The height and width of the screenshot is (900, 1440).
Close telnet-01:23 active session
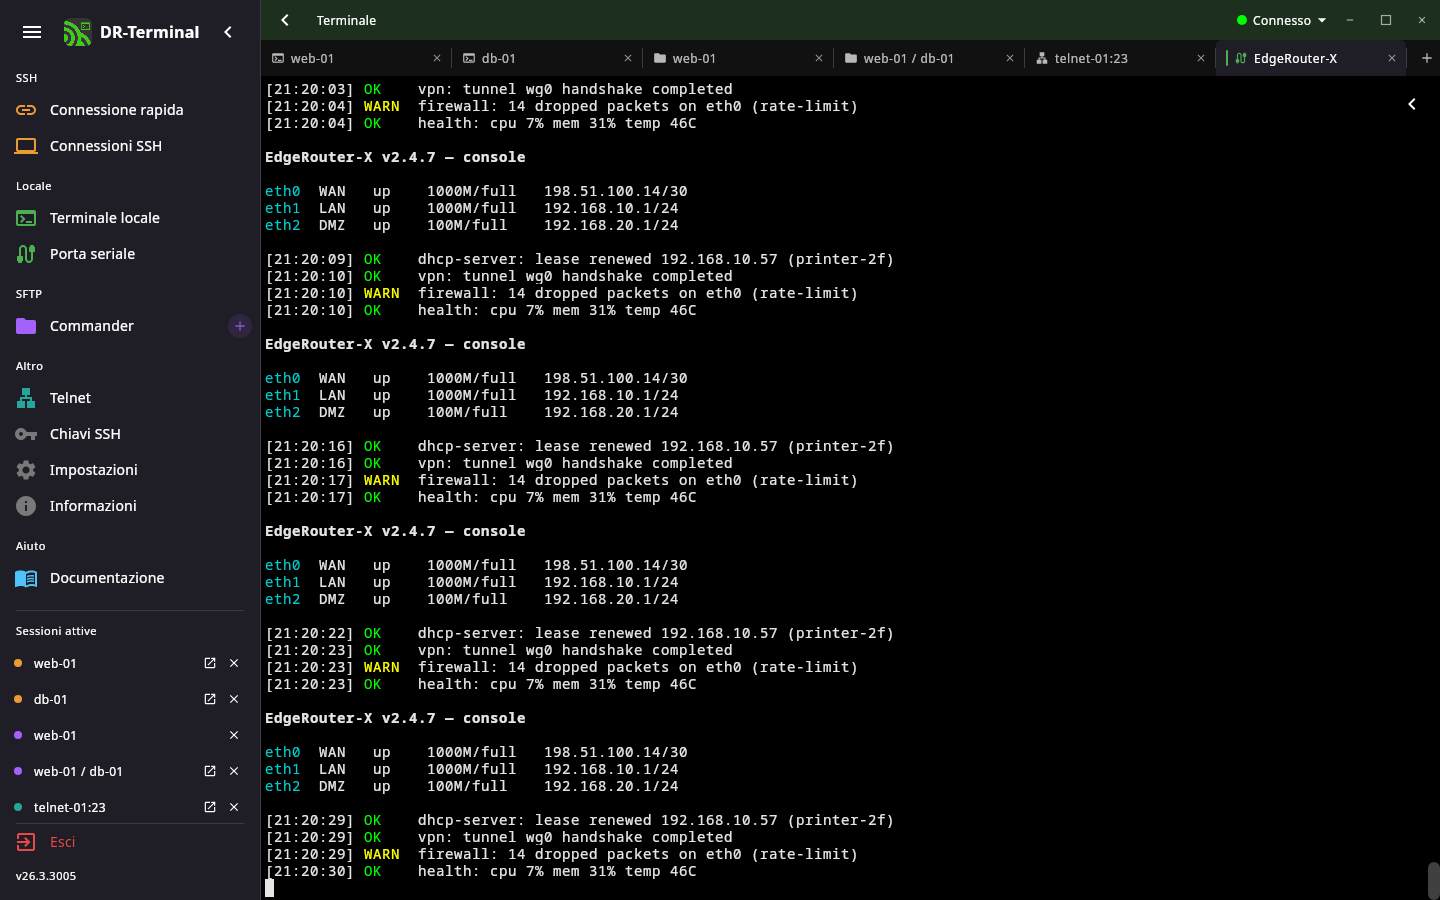(x=234, y=807)
